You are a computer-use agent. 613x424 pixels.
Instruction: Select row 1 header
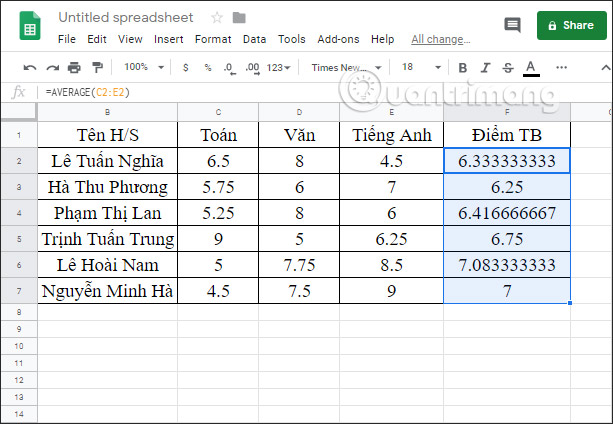pos(19,135)
